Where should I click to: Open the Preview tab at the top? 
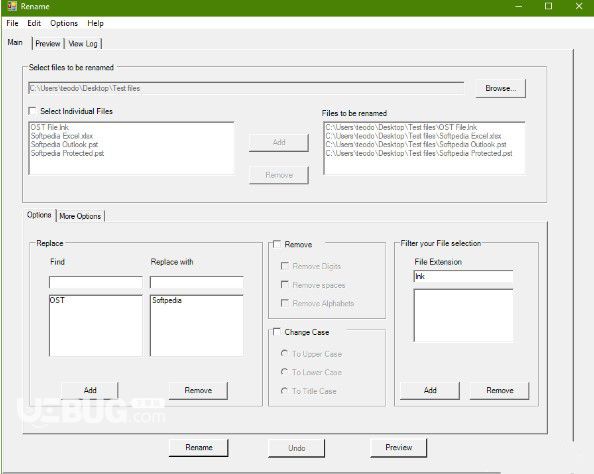[x=48, y=44]
